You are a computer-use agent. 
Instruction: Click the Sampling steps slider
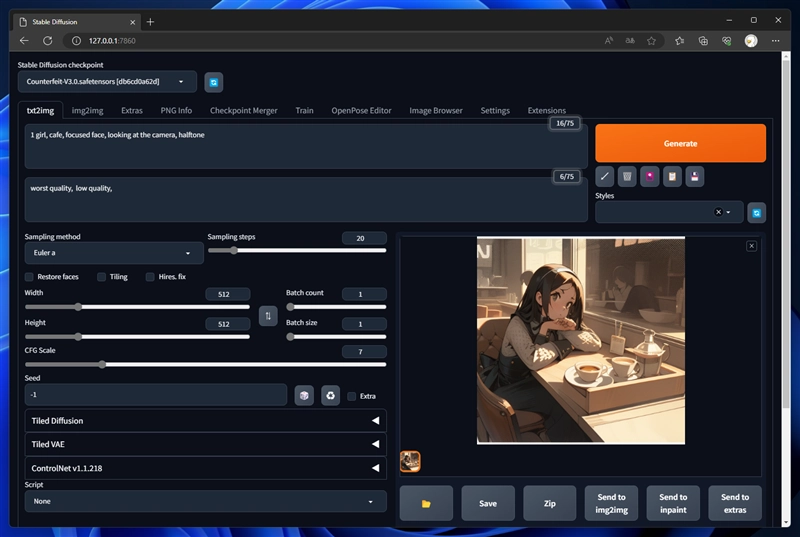297,250
